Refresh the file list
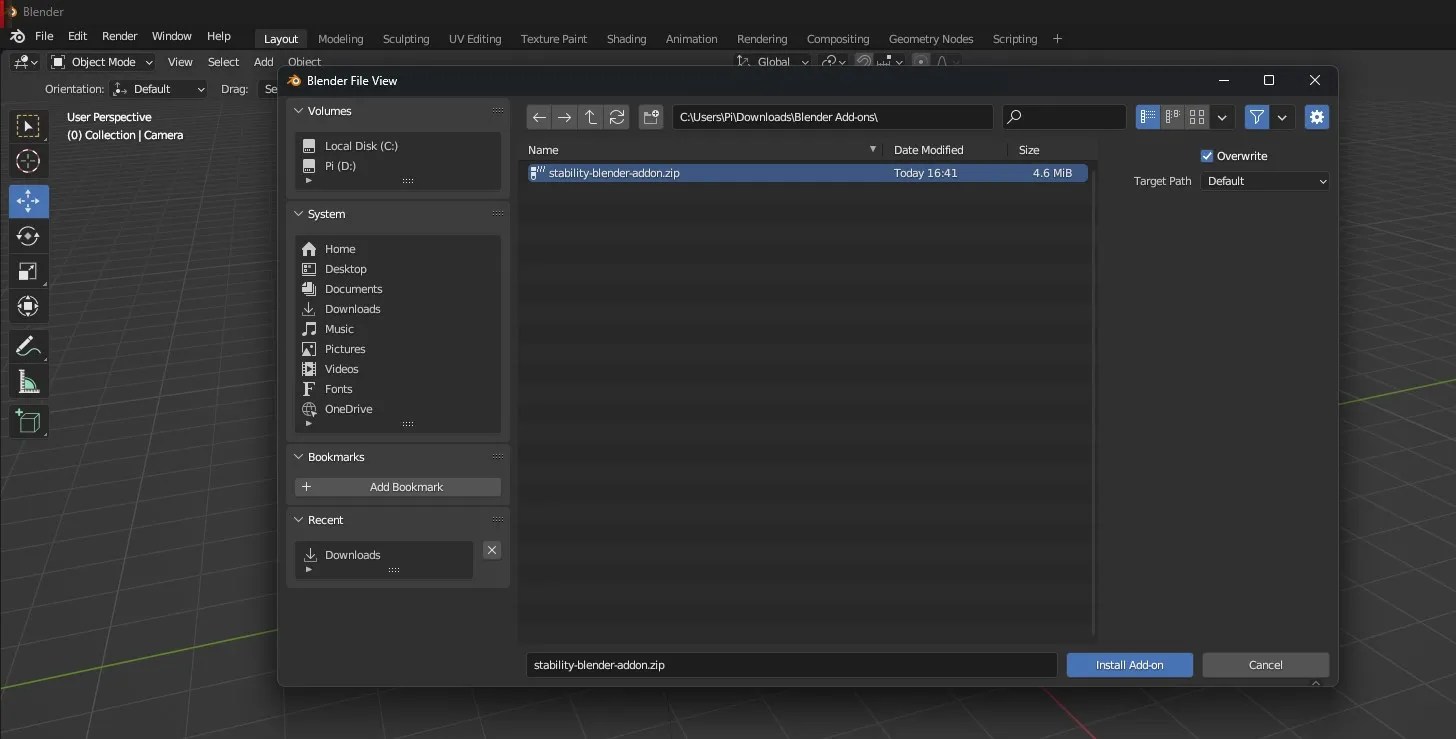Image resolution: width=1456 pixels, height=739 pixels. click(617, 117)
